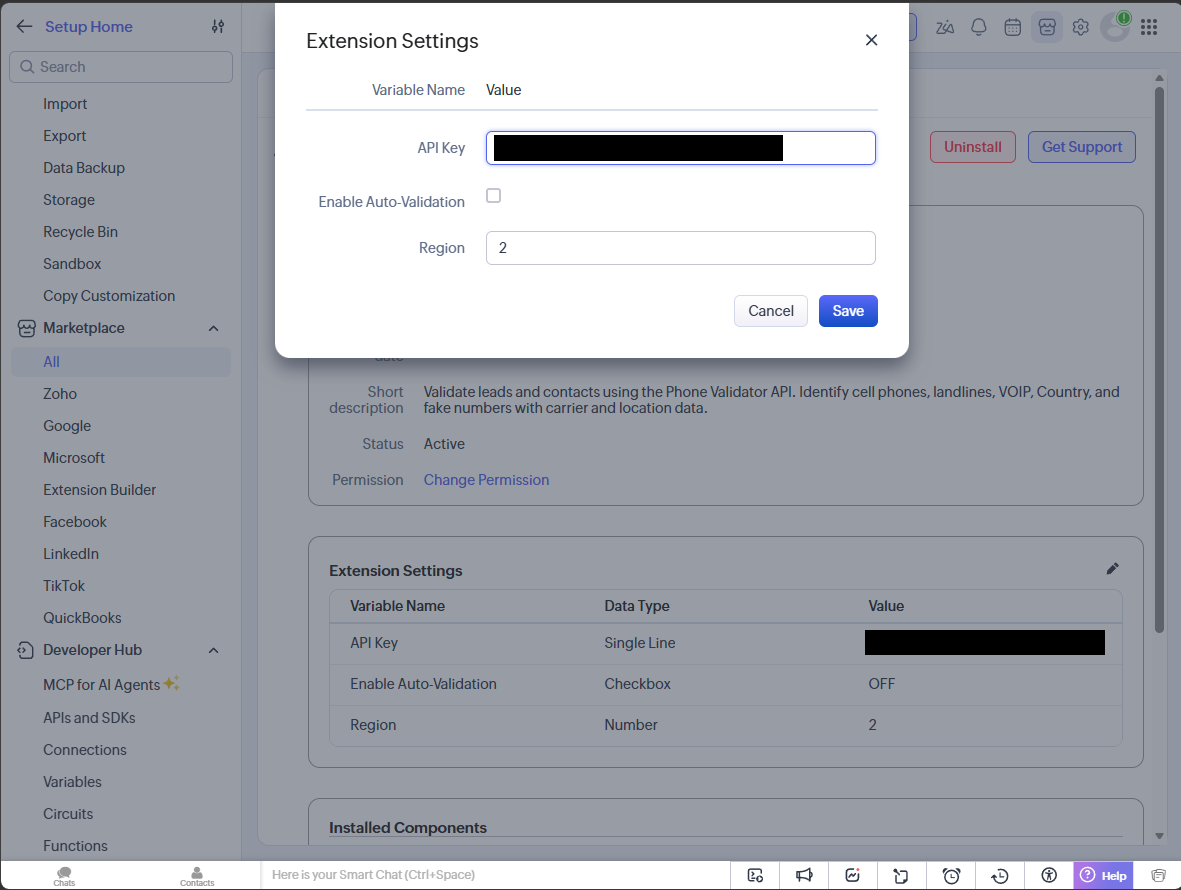Select QuickBooks under Marketplace
The width and height of the screenshot is (1181, 890).
click(x=82, y=618)
